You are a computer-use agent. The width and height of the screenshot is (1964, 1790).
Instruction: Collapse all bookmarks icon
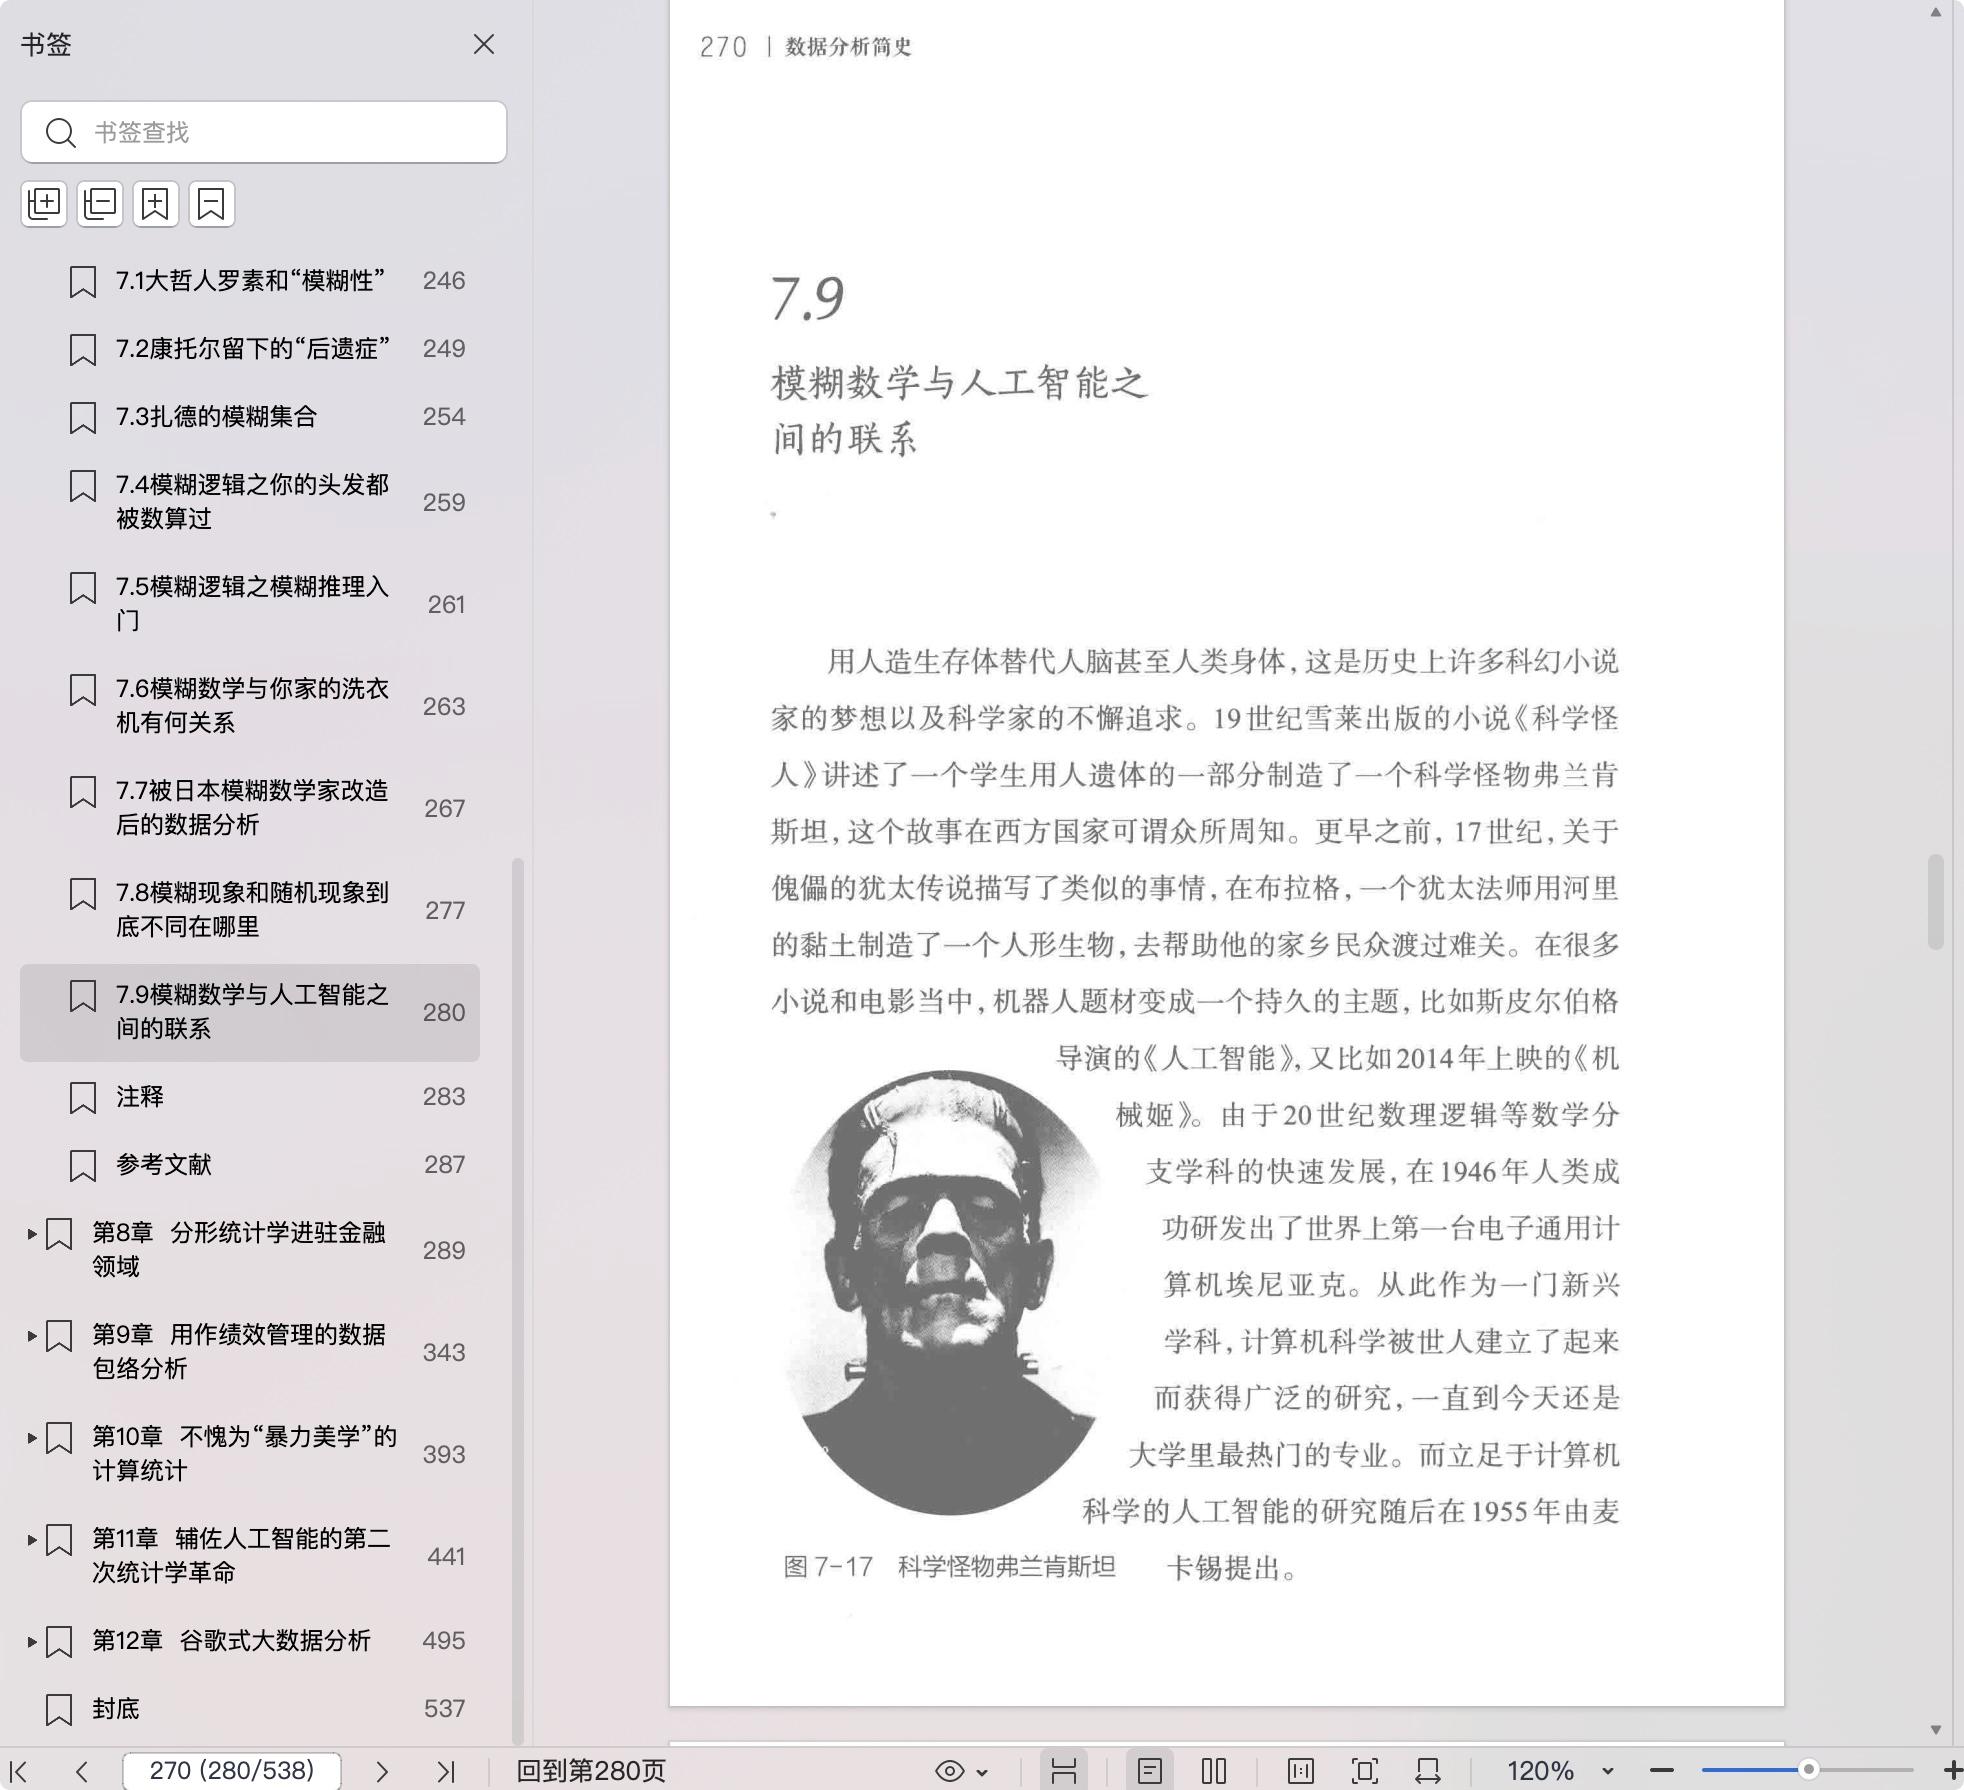coord(100,204)
